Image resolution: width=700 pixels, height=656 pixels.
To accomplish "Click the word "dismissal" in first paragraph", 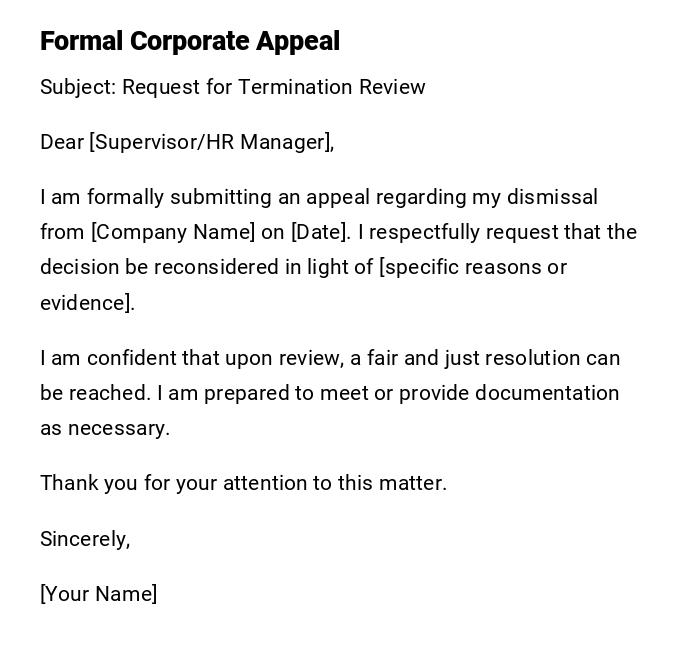I will click(552, 197).
